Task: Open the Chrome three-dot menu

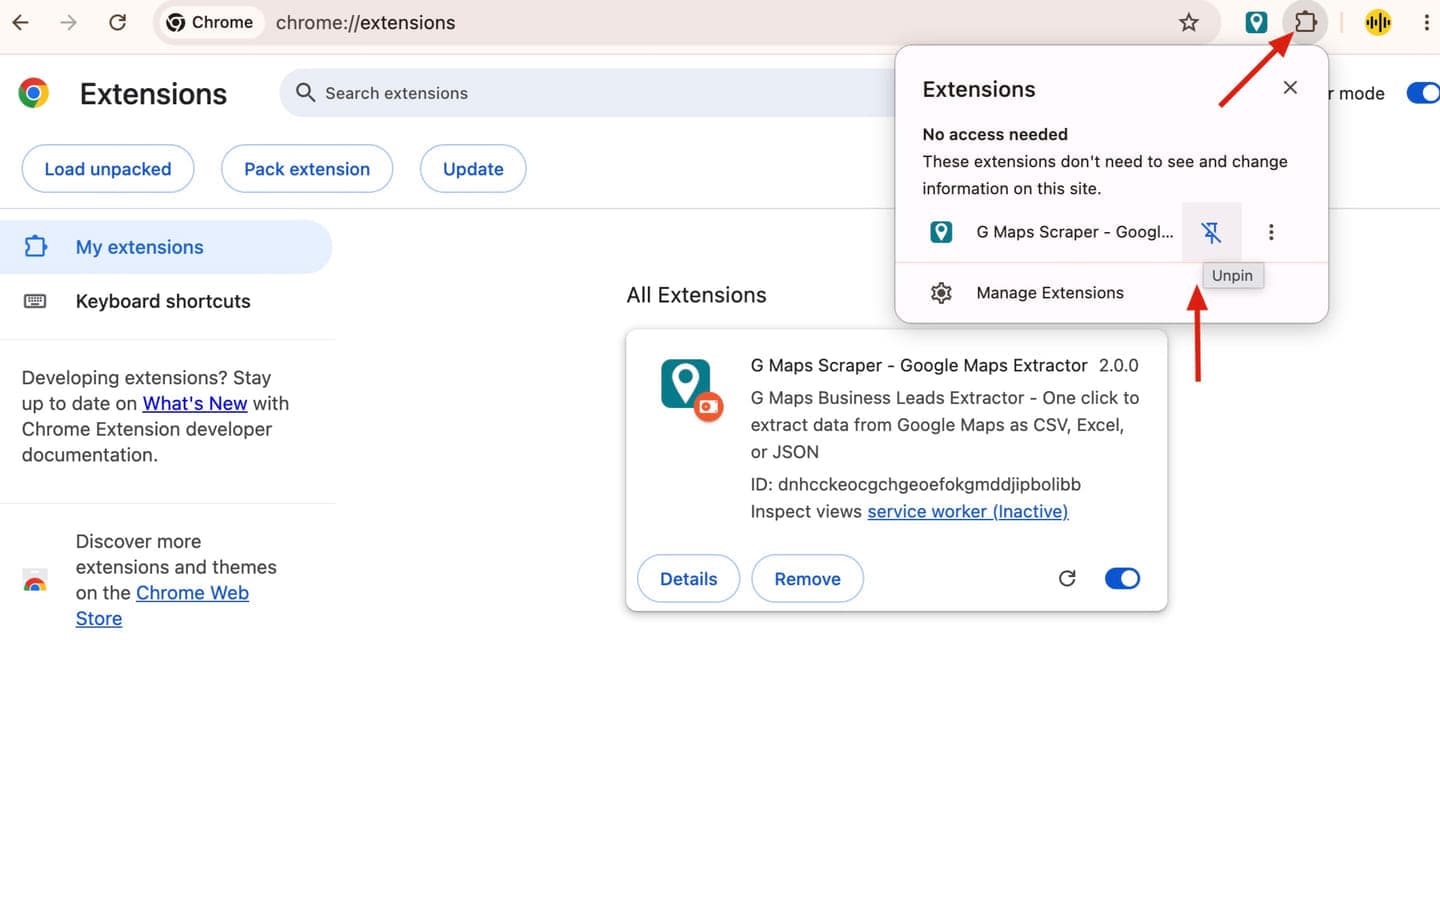Action: point(1425,22)
